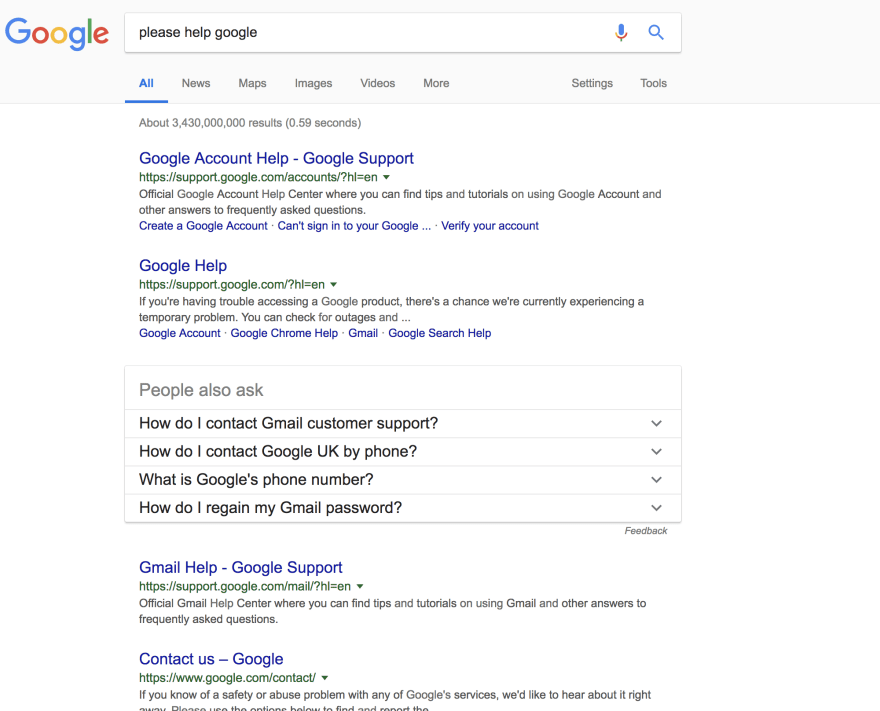
Task: Click into the search field containing "please help google"
Action: click(x=370, y=33)
